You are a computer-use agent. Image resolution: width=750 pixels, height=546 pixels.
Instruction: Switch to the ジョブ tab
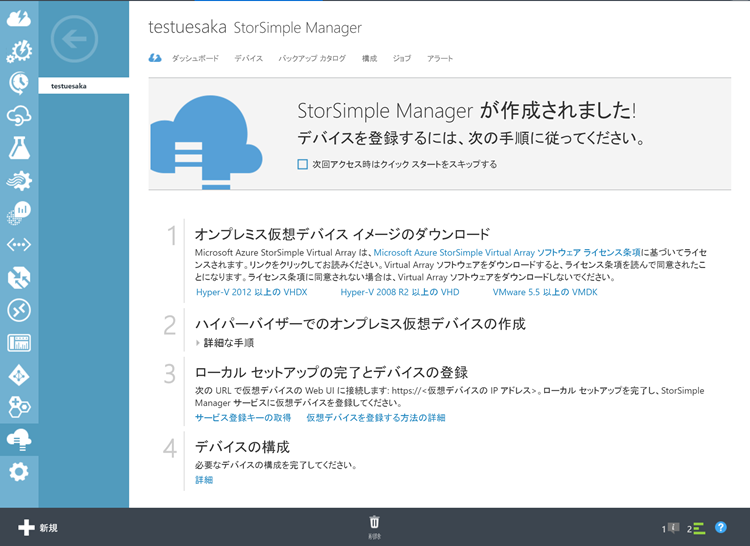402,58
